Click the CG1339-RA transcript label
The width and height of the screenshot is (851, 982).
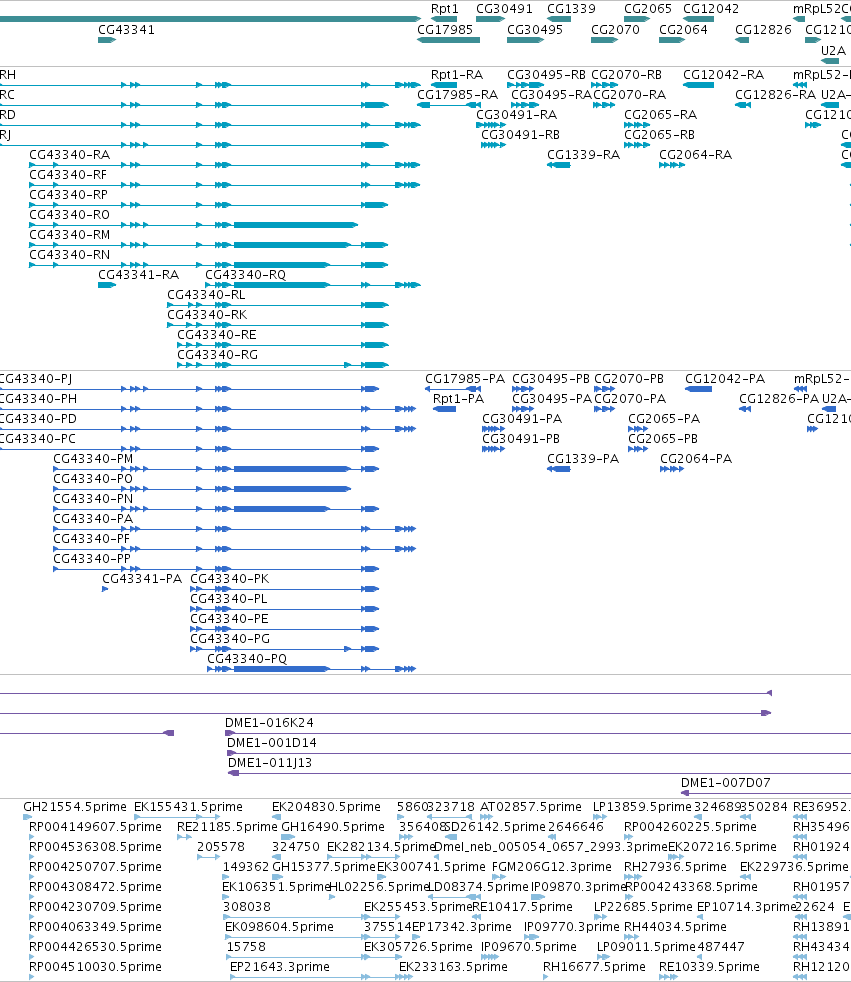point(583,155)
